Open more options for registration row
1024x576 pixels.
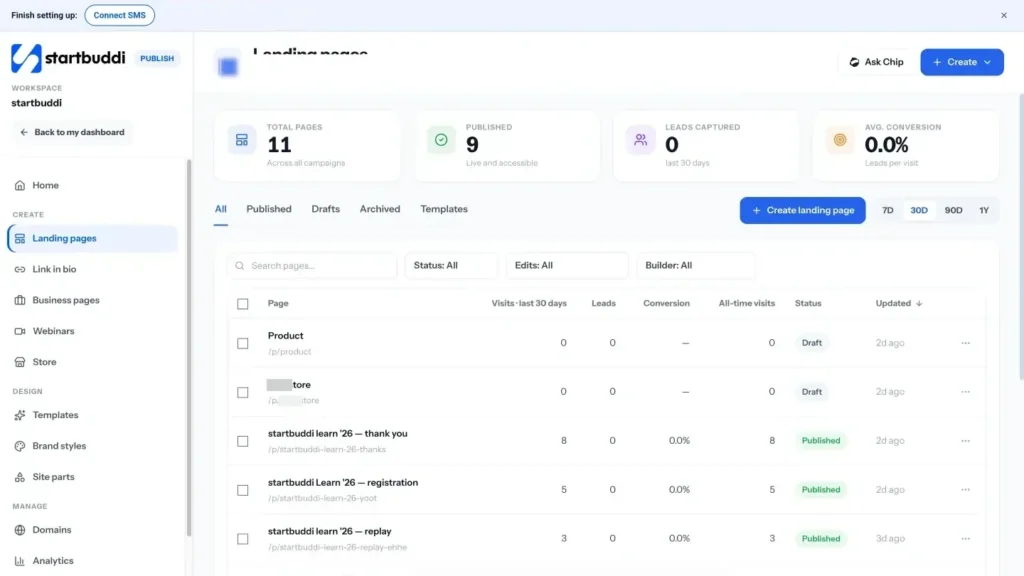tap(965, 490)
